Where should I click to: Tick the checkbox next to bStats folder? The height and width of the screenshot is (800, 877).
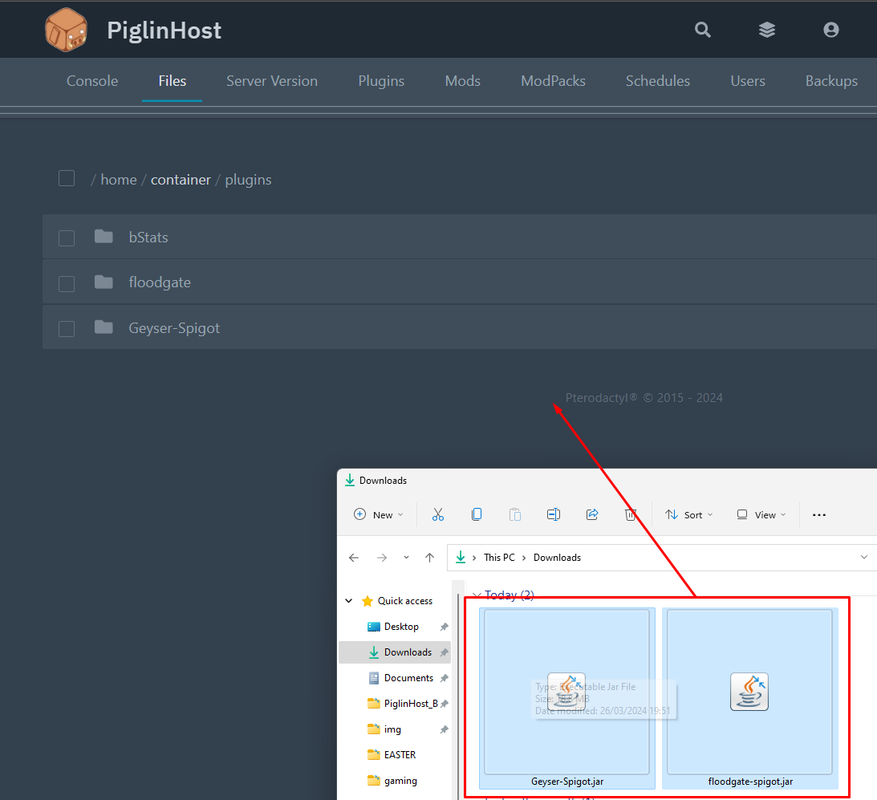point(67,238)
